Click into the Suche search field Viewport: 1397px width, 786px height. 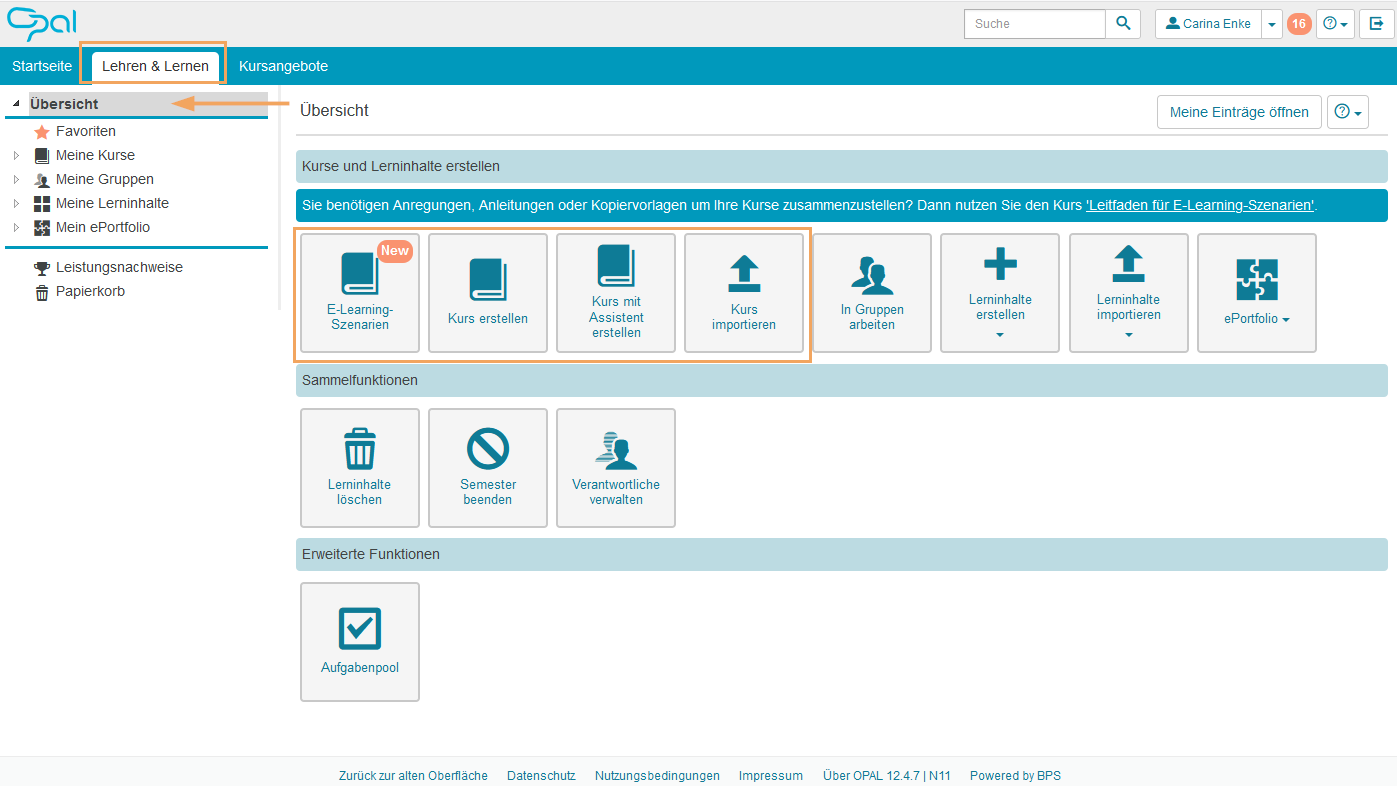coord(1034,24)
